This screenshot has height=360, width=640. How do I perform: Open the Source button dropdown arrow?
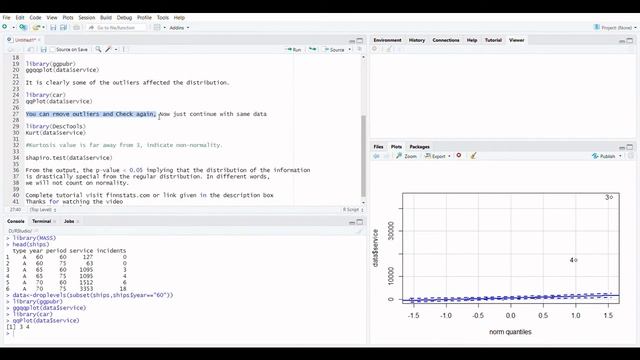pos(349,49)
